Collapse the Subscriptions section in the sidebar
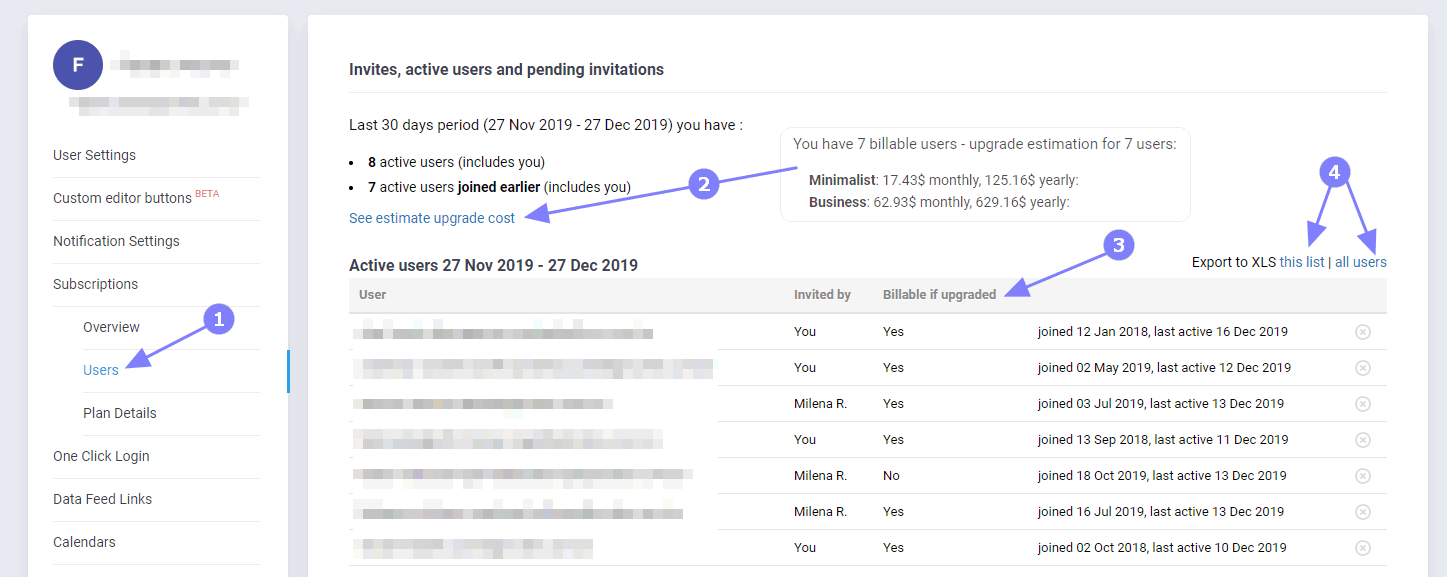The image size is (1447, 577). click(95, 284)
